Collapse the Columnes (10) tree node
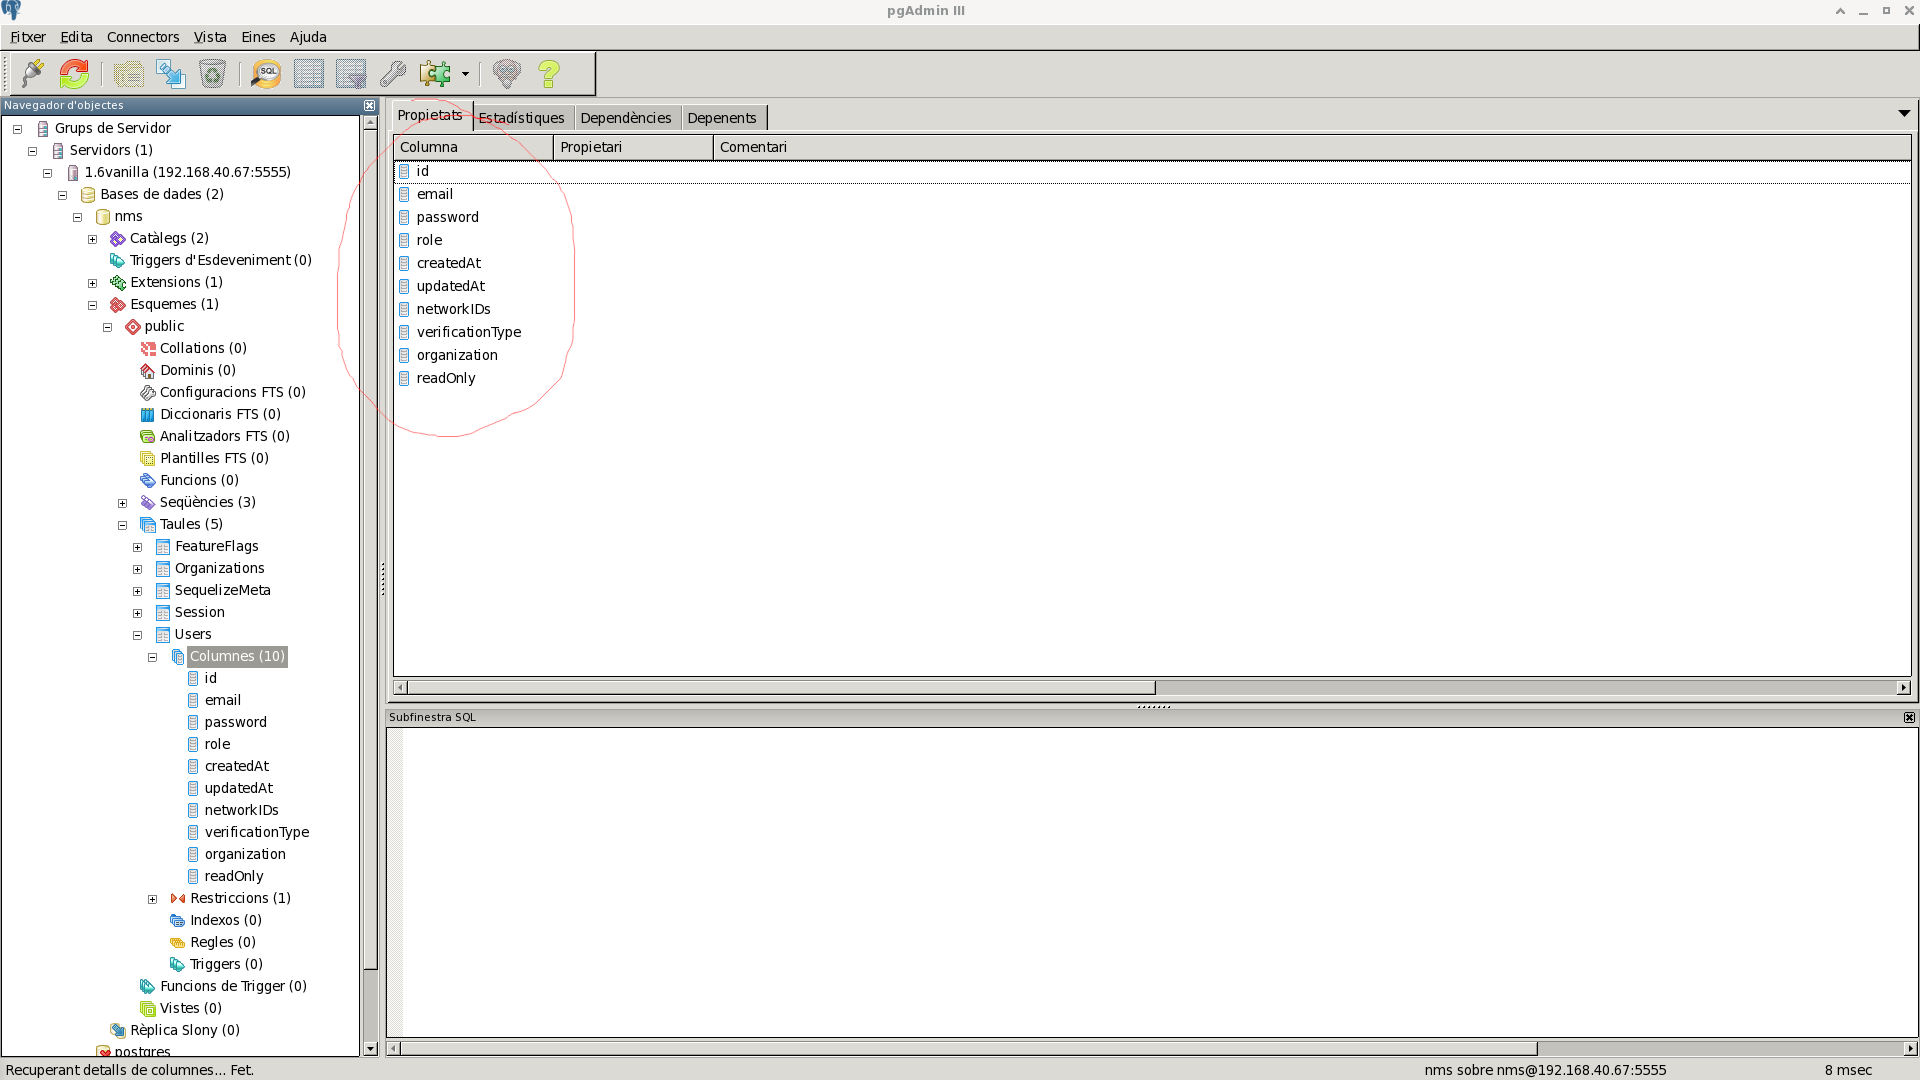Image resolution: width=1920 pixels, height=1080 pixels. [x=153, y=657]
